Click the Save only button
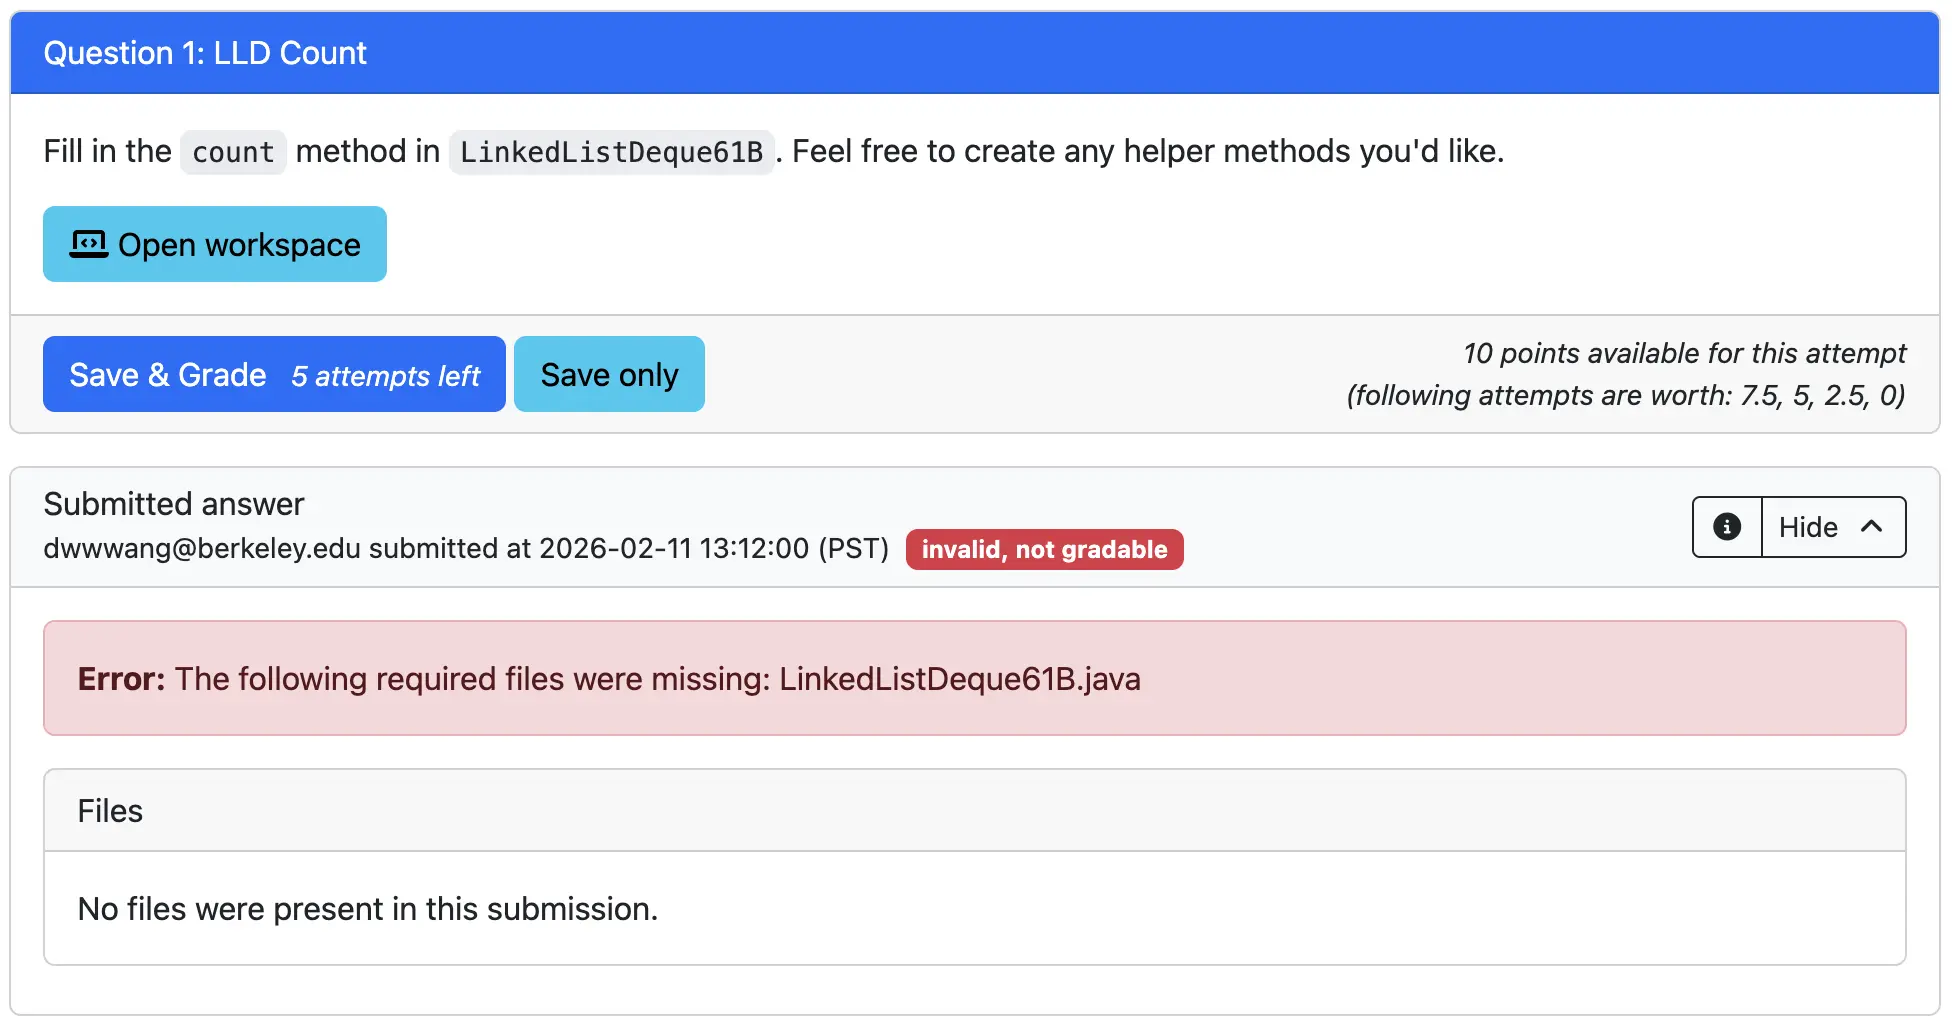 (609, 375)
